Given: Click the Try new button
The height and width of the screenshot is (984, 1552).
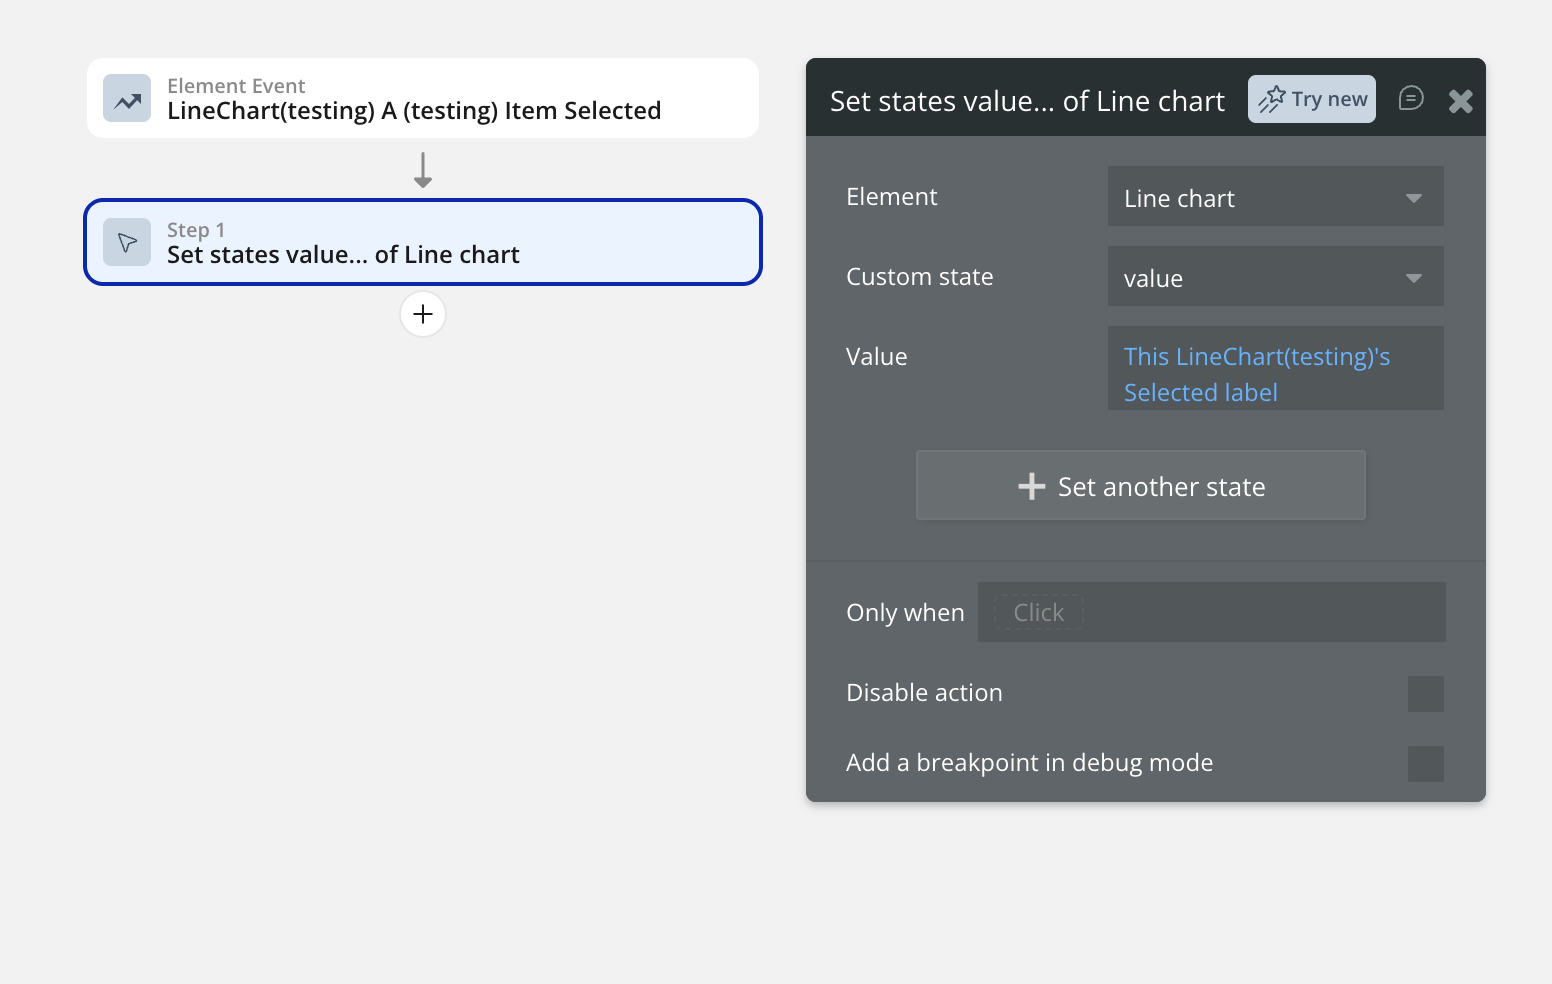Looking at the screenshot, I should click(1312, 99).
